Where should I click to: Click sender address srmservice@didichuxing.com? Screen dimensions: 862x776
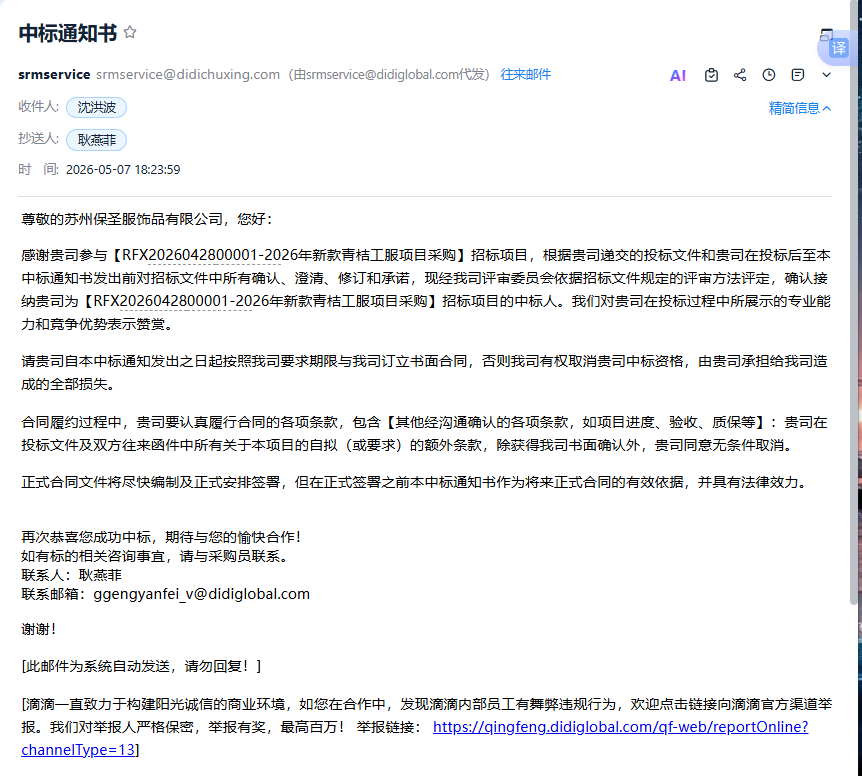[x=188, y=74]
